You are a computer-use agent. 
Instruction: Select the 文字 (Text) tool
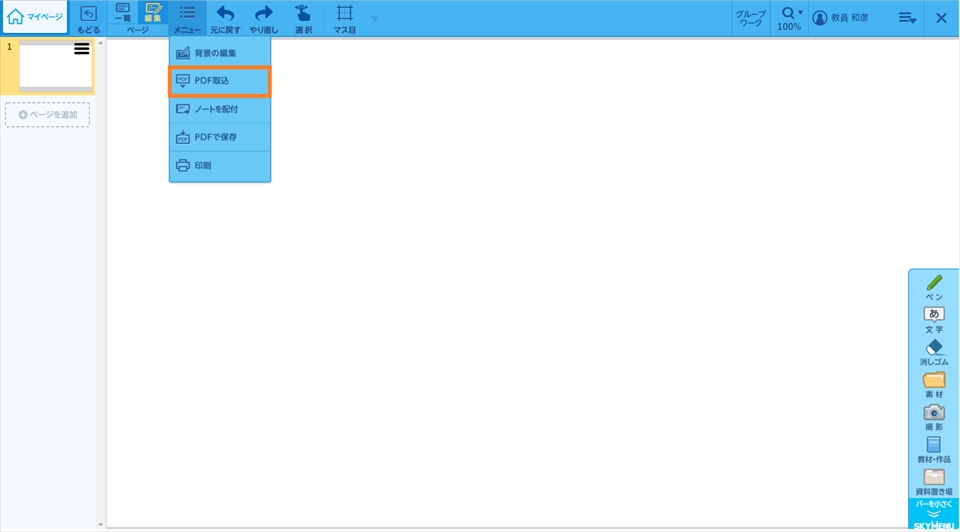[934, 320]
